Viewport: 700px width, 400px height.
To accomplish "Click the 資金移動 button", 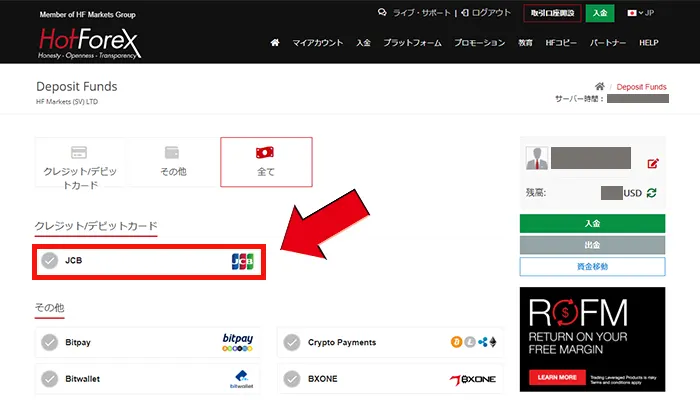I will pos(592,267).
